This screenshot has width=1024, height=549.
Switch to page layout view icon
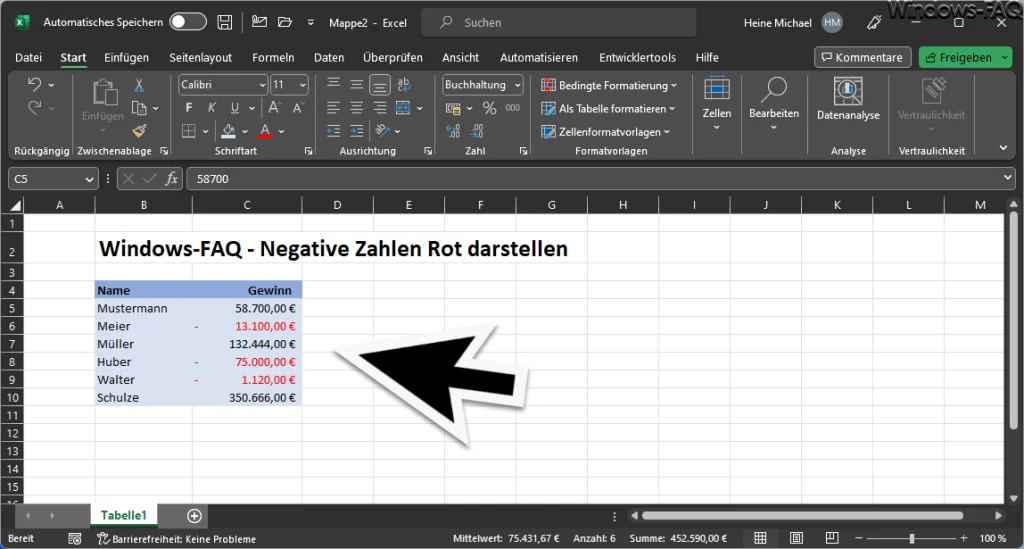tap(796, 538)
